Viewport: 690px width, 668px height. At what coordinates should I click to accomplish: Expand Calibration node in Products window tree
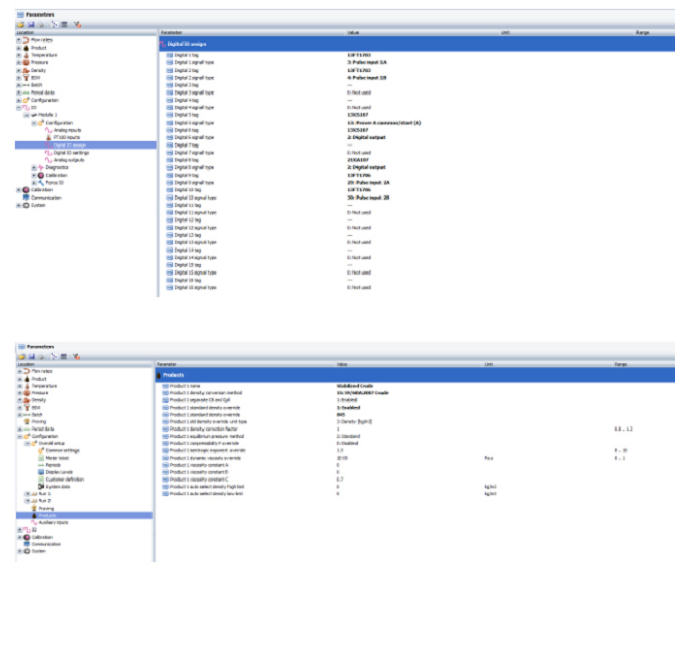pyautogui.click(x=19, y=537)
